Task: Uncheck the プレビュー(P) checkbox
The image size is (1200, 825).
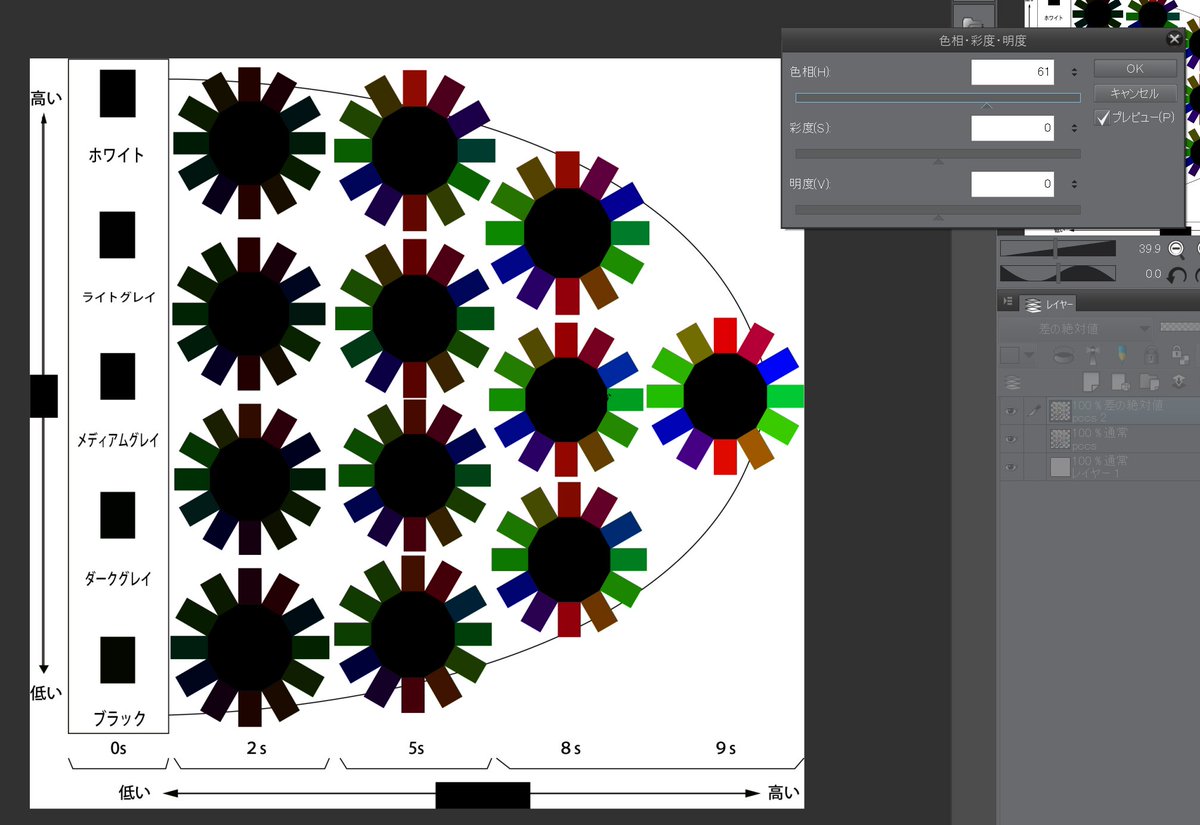Action: 1103,118
